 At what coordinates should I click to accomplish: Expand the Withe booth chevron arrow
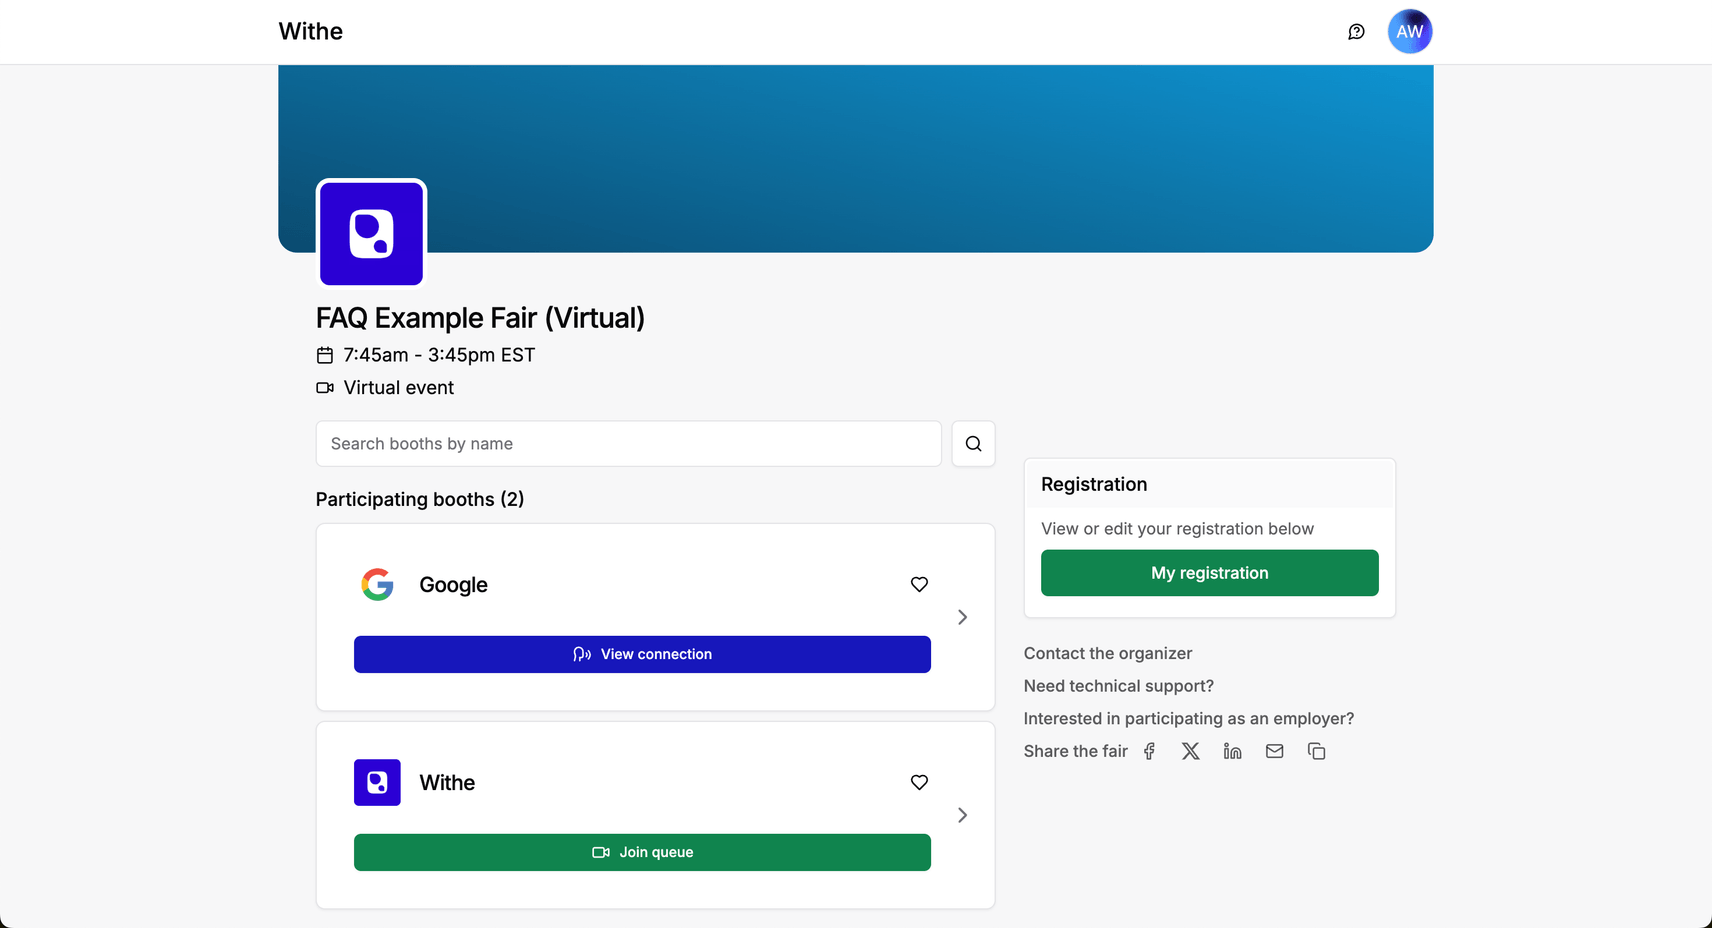click(962, 816)
